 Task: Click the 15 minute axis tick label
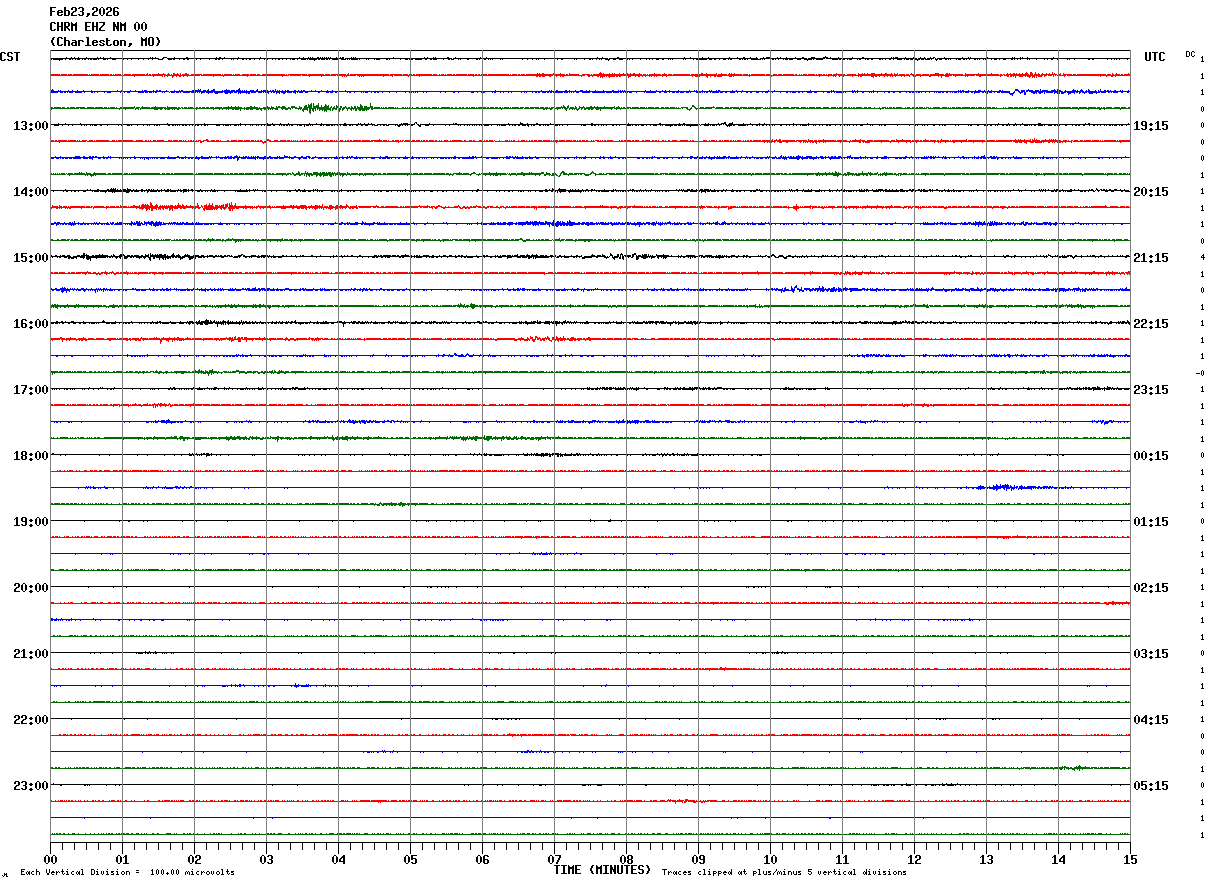click(1130, 859)
